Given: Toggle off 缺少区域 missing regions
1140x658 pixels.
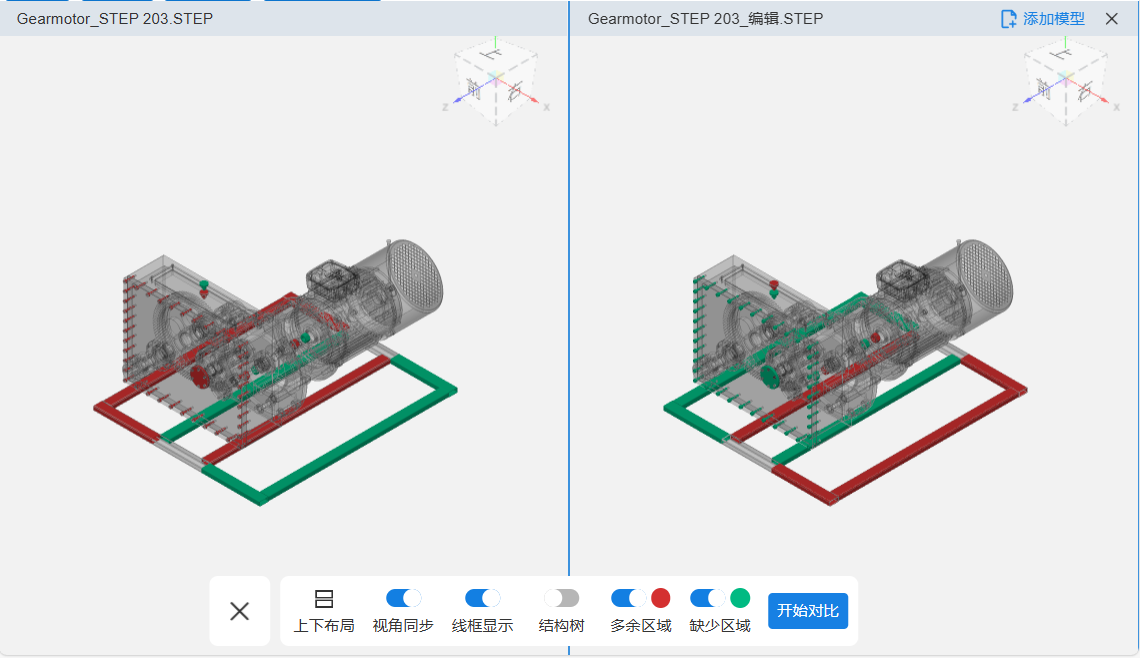Looking at the screenshot, I should point(707,598).
